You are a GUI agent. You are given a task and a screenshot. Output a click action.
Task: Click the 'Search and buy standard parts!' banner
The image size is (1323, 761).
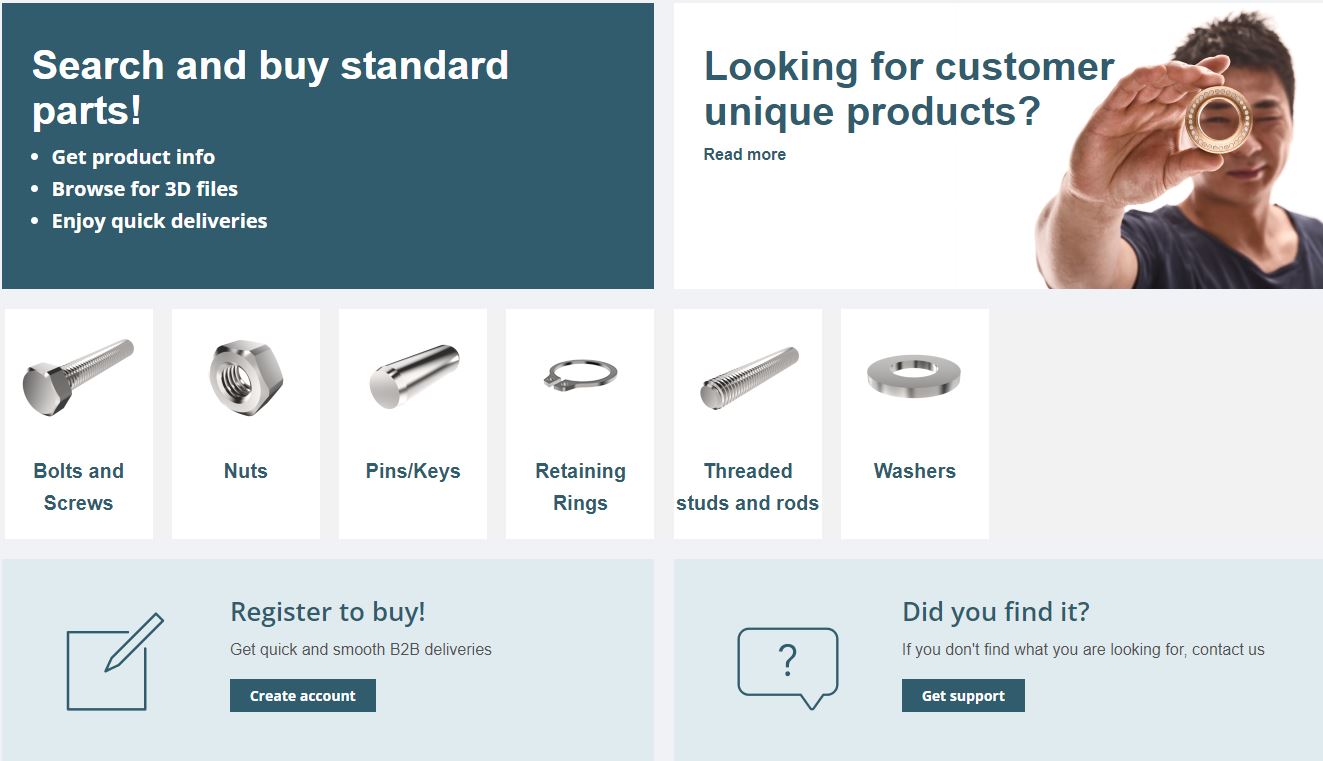(328, 146)
